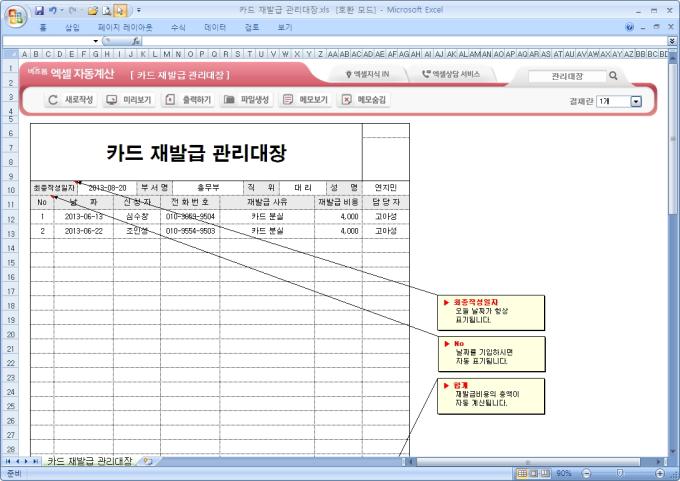Screen dimensions: 680x481
Task: Switch to the 페이지 레이아웃 tab
Action: (x=125, y=28)
